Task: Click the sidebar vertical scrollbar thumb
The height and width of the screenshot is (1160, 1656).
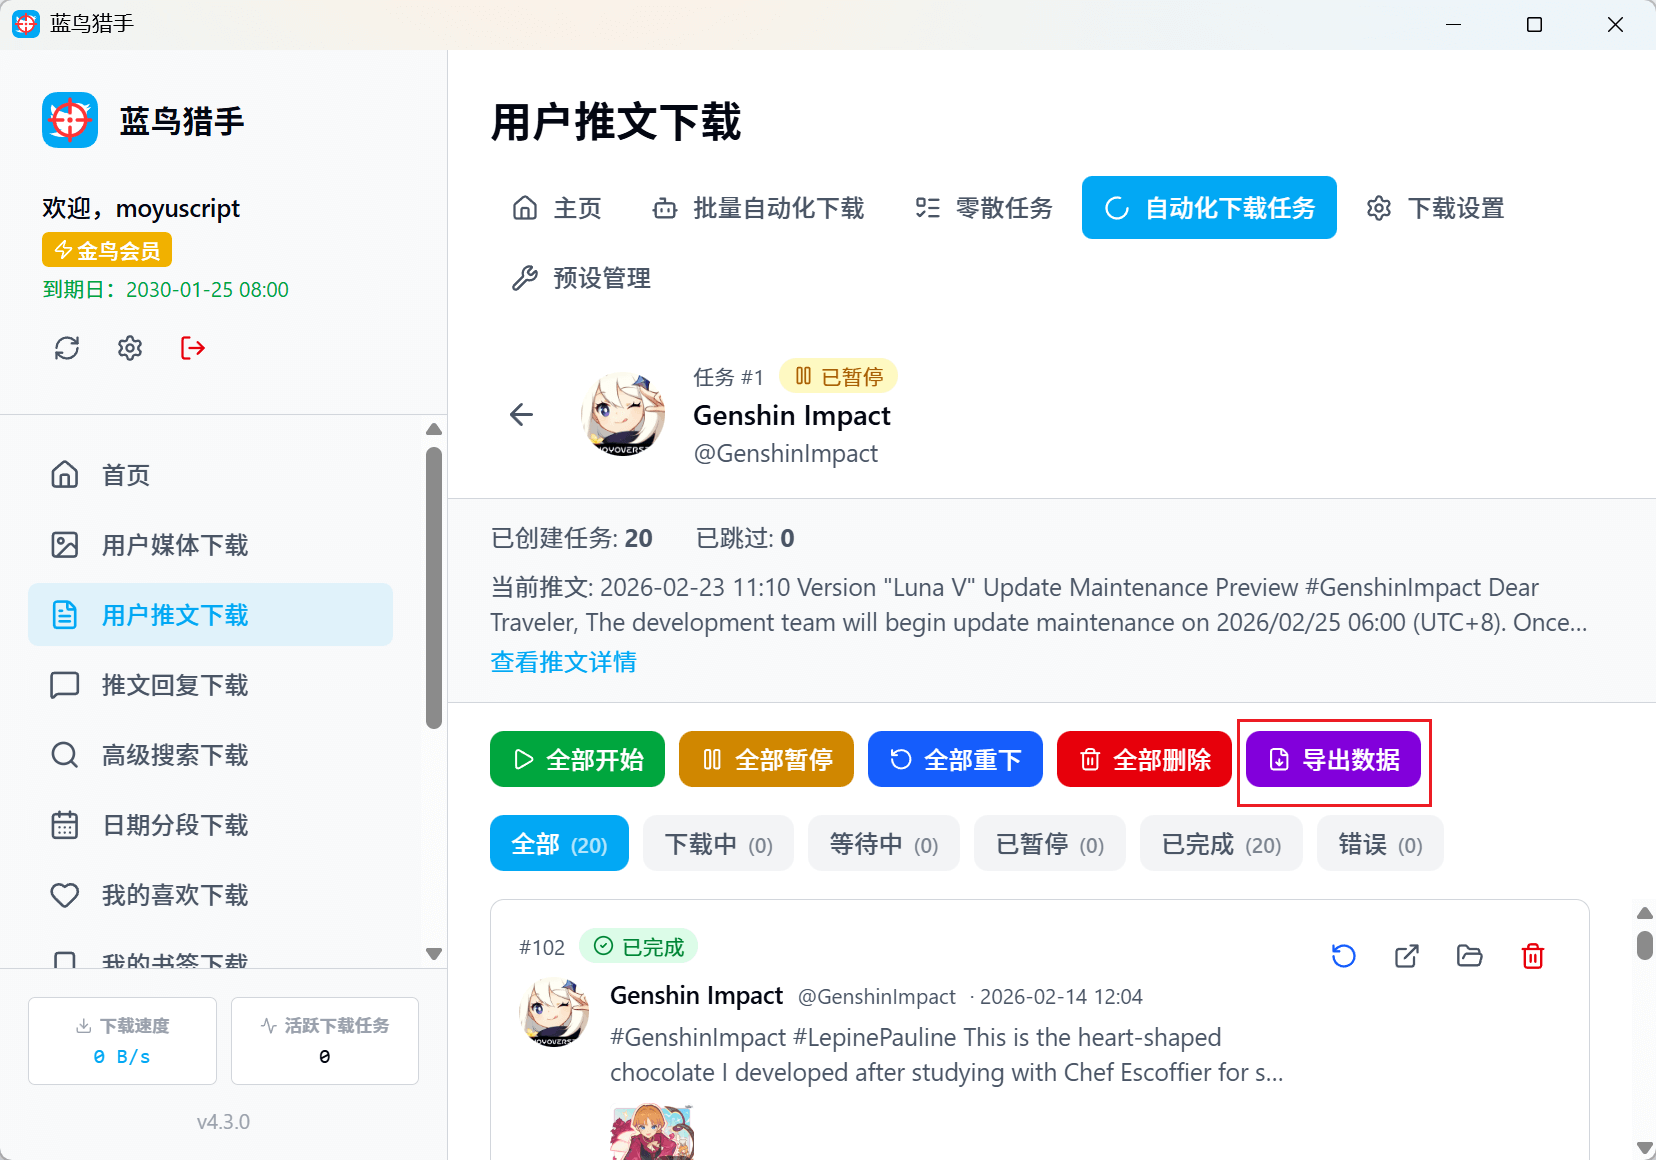Action: tap(434, 588)
